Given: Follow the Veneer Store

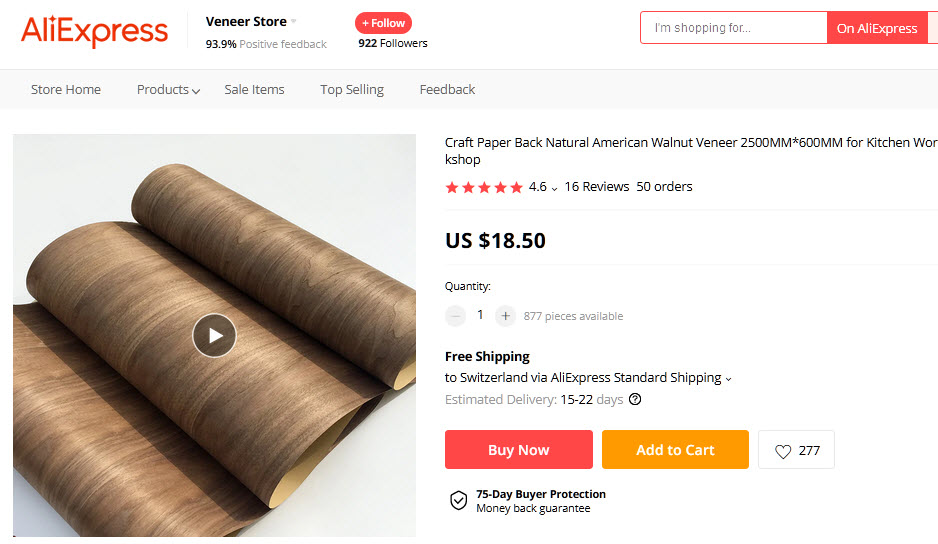Looking at the screenshot, I should point(383,23).
